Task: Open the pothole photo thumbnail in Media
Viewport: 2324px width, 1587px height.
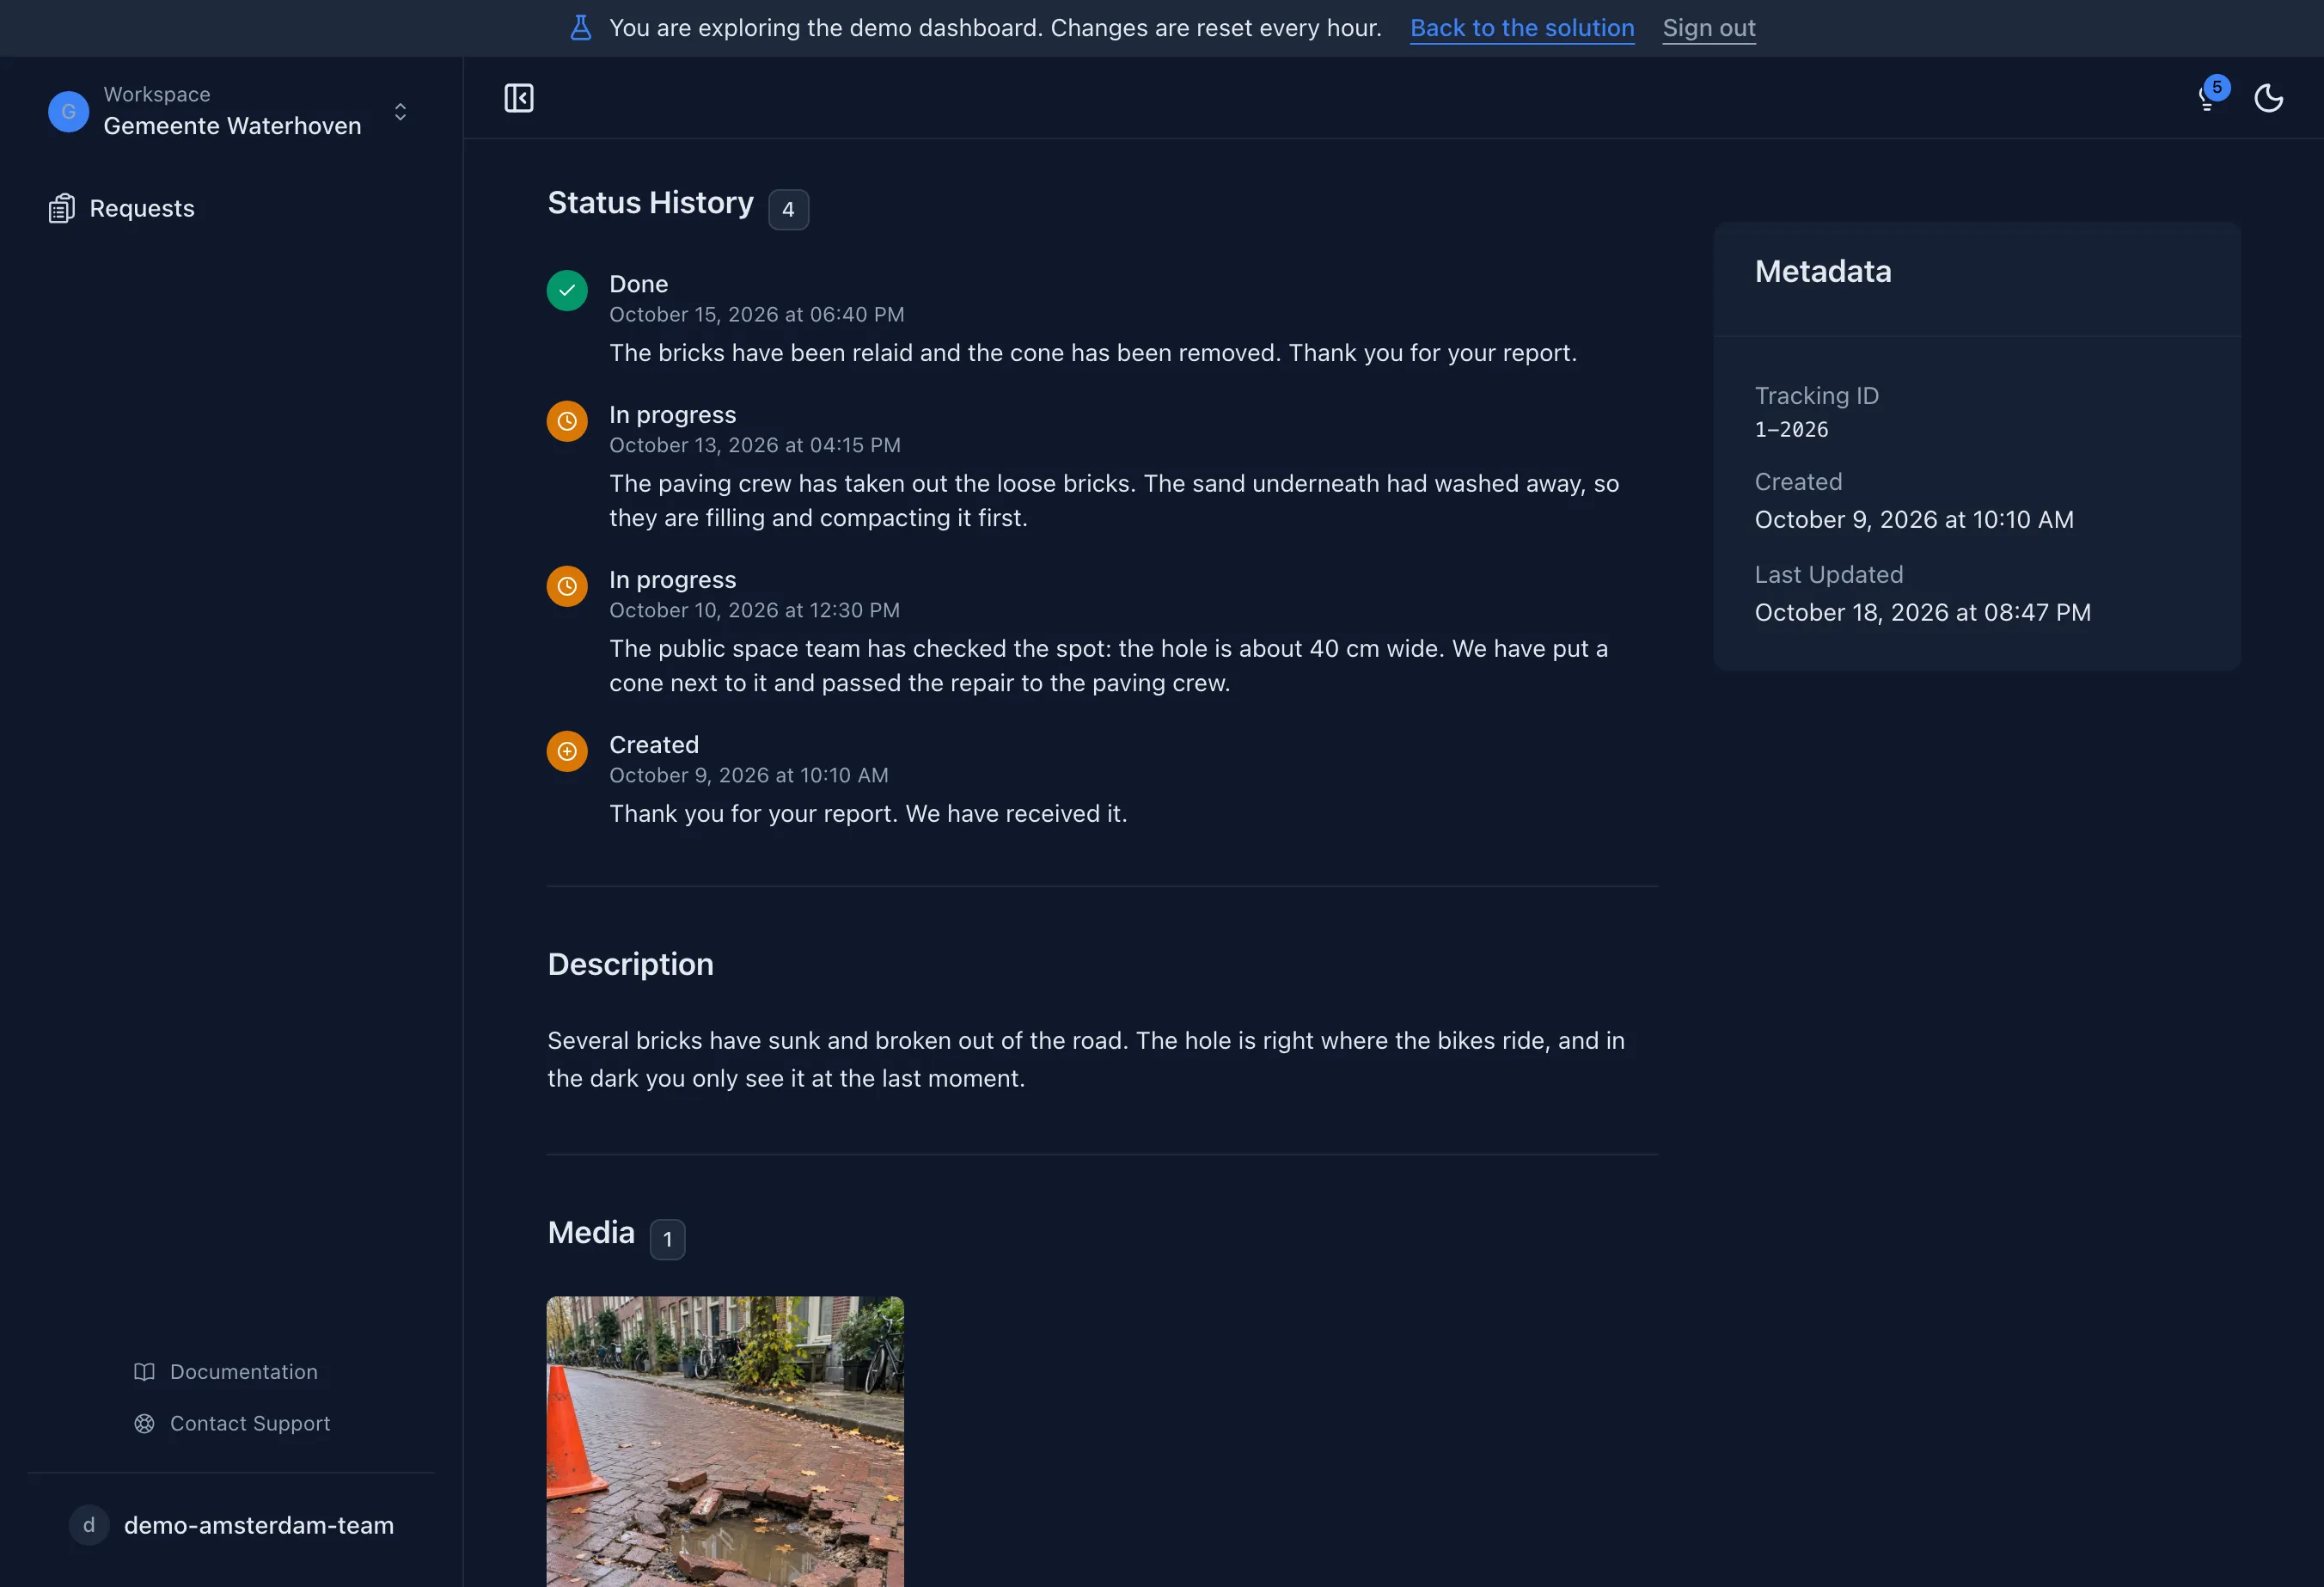Action: pyautogui.click(x=725, y=1441)
